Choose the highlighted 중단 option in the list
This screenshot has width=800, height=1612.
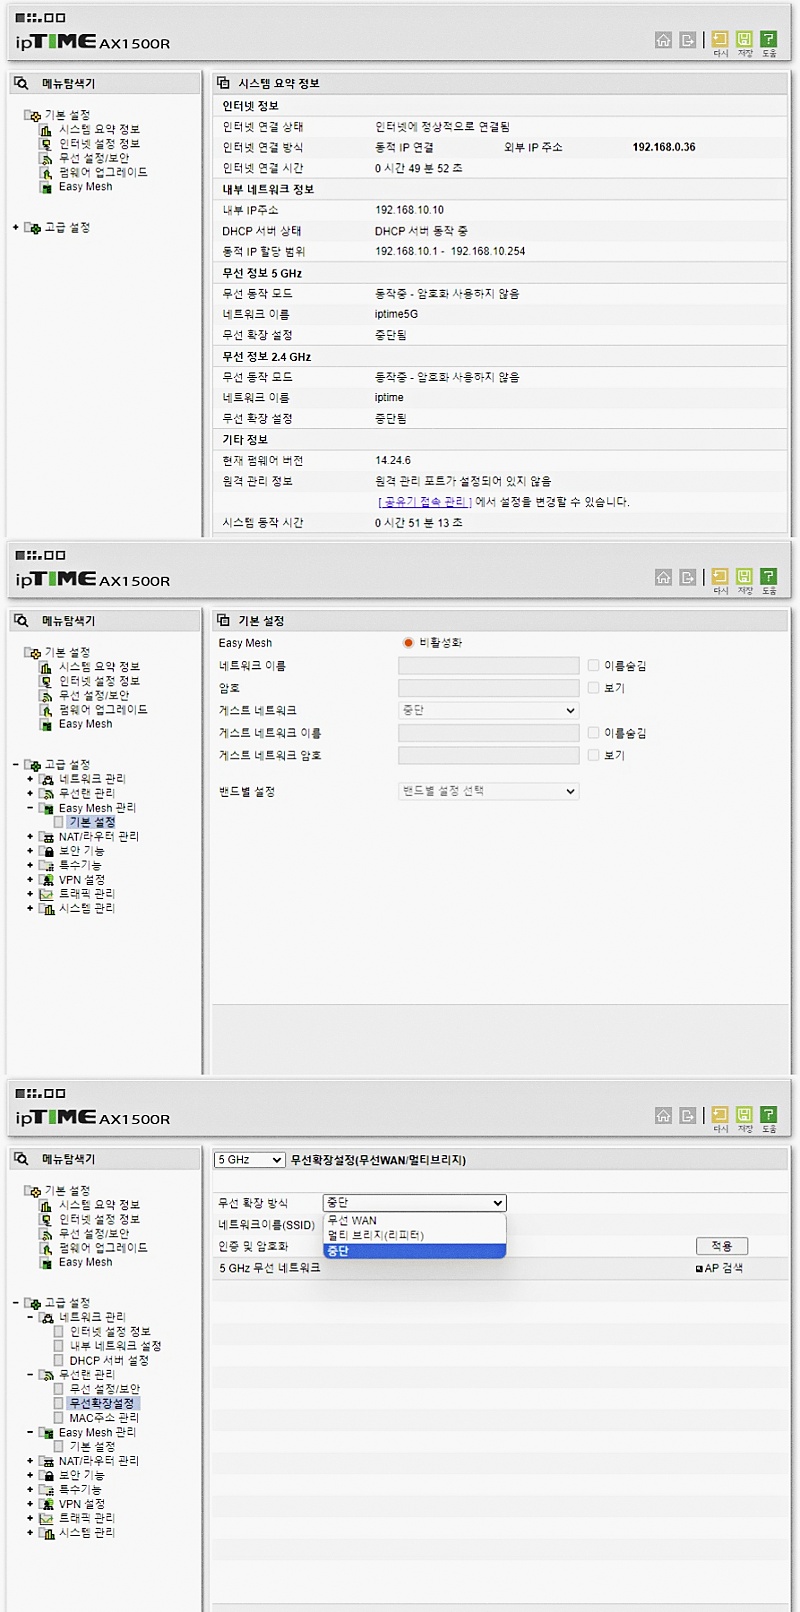[x=414, y=1251]
